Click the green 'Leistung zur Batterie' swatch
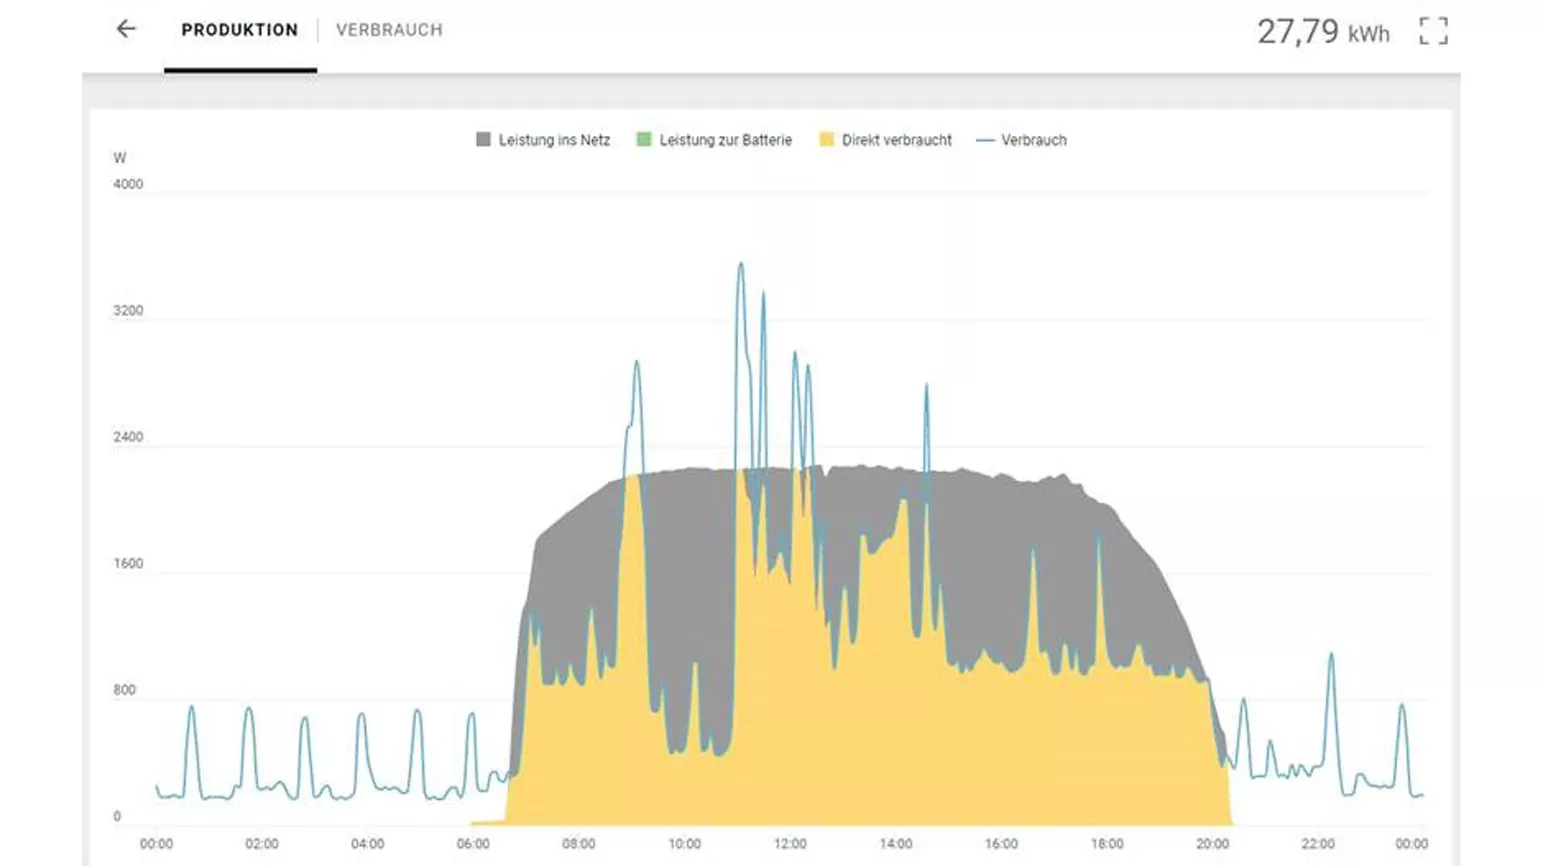The image size is (1543, 866). point(644,140)
